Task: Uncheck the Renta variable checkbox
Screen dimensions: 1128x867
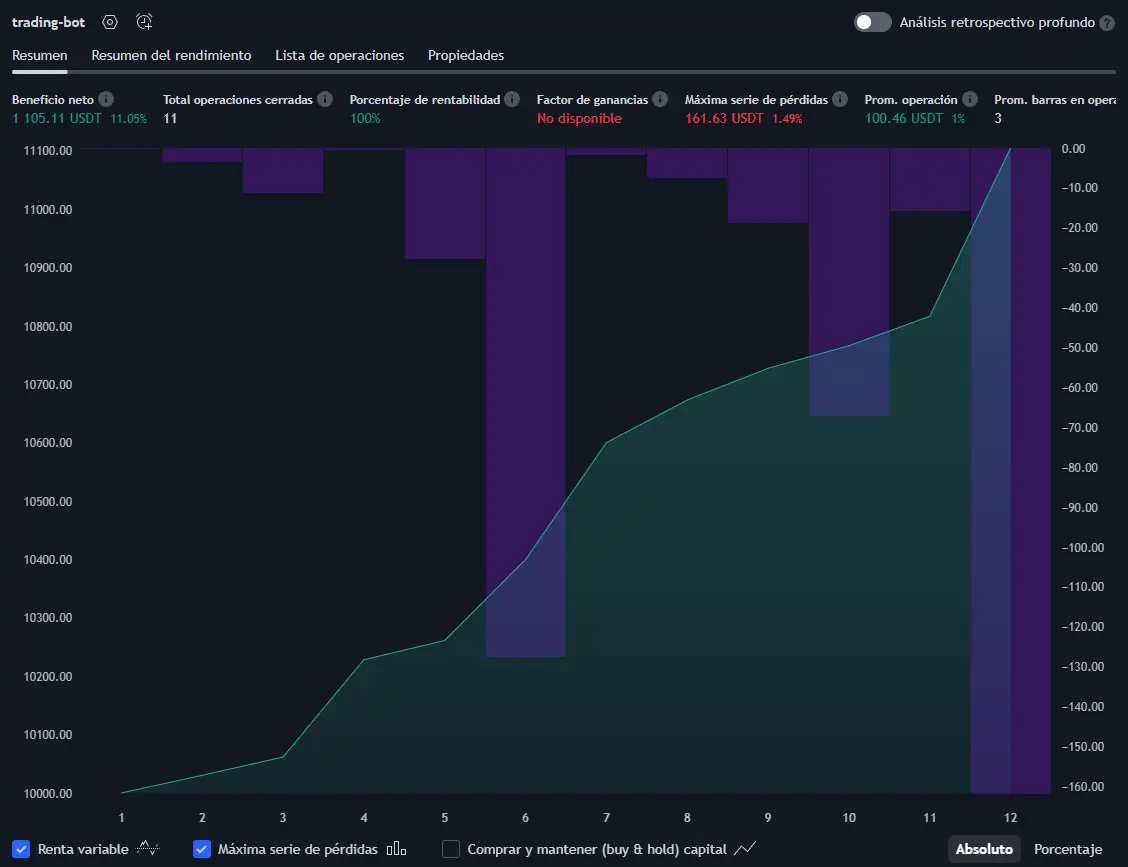Action: click(21, 849)
